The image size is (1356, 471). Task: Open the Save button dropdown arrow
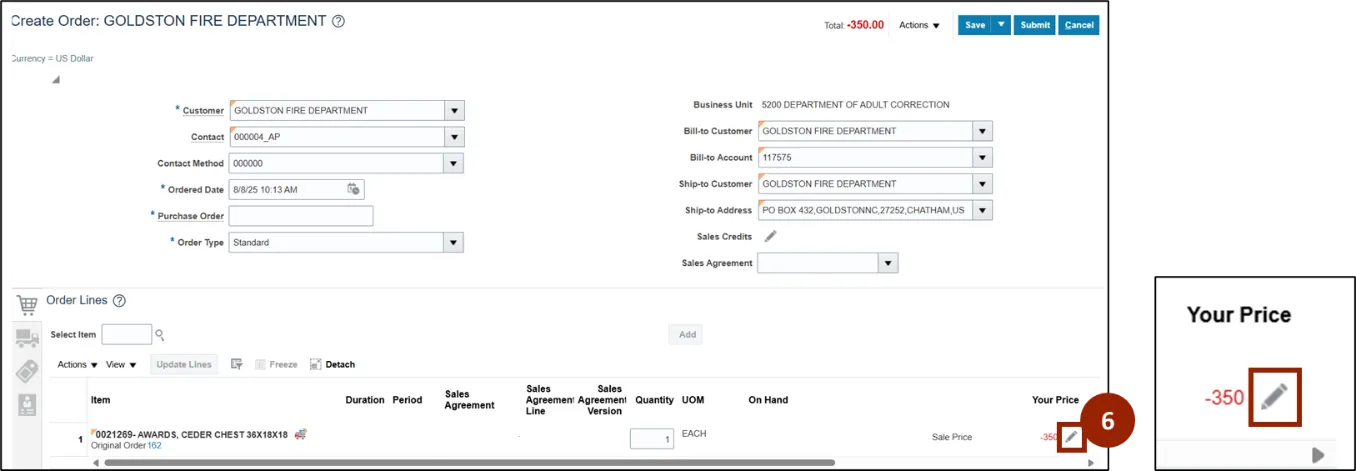[1001, 25]
